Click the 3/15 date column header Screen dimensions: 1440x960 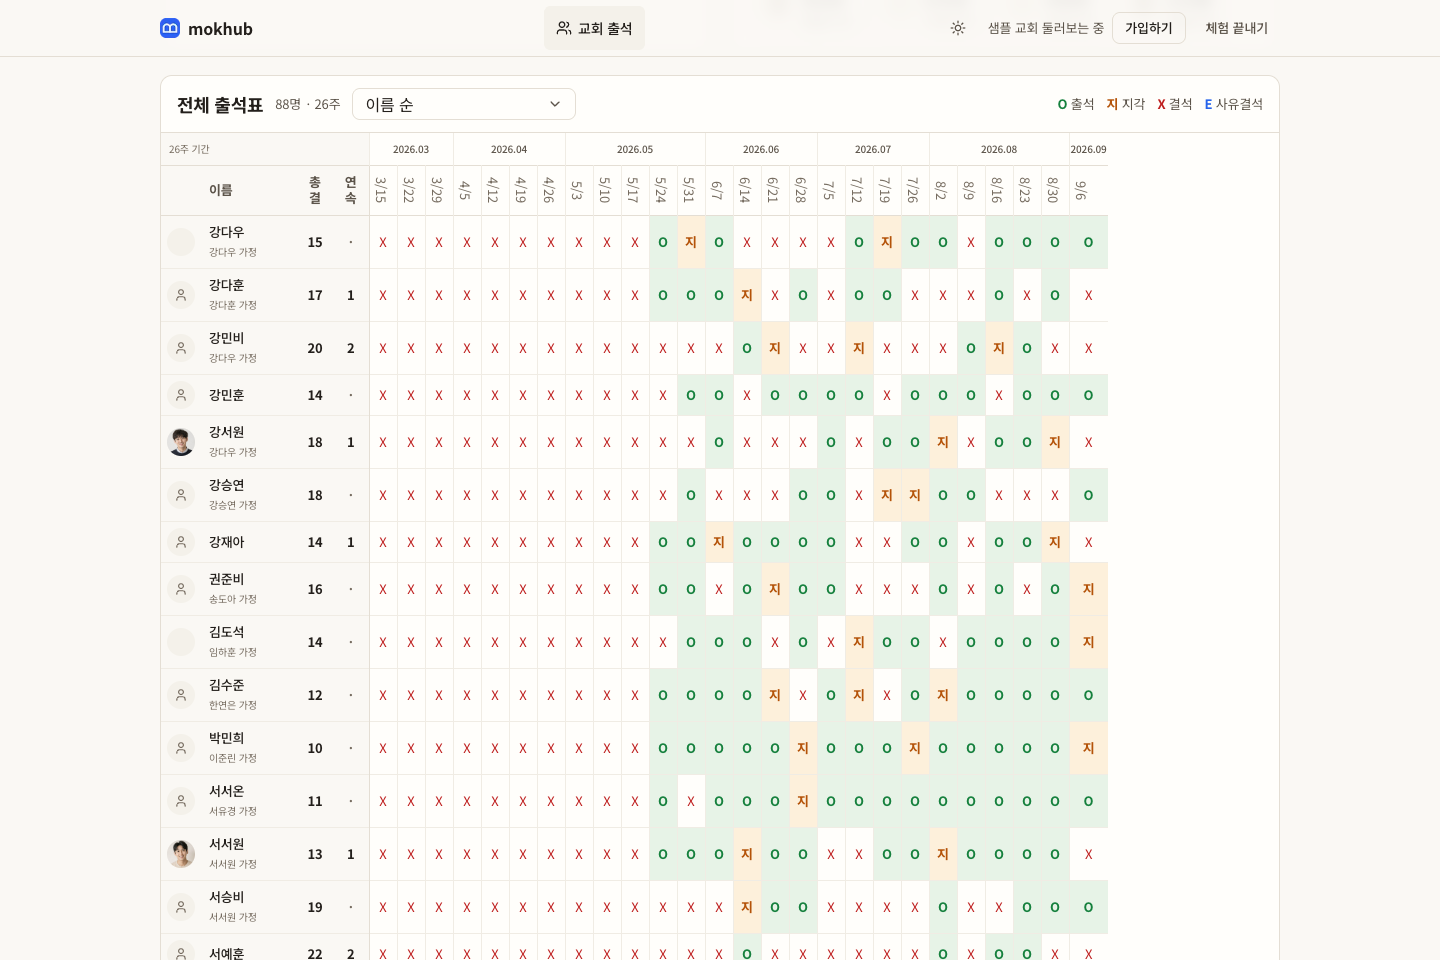point(381,190)
